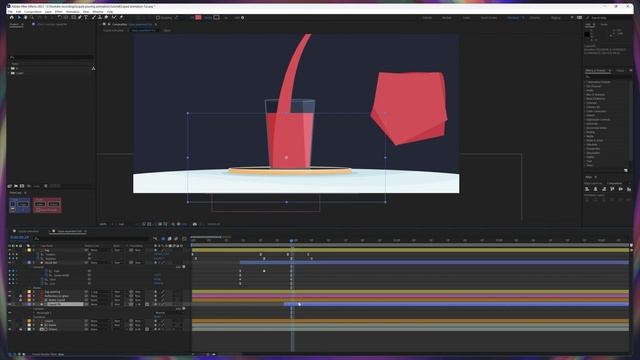
Task: Select the Hand tool
Action: click(x=25, y=18)
